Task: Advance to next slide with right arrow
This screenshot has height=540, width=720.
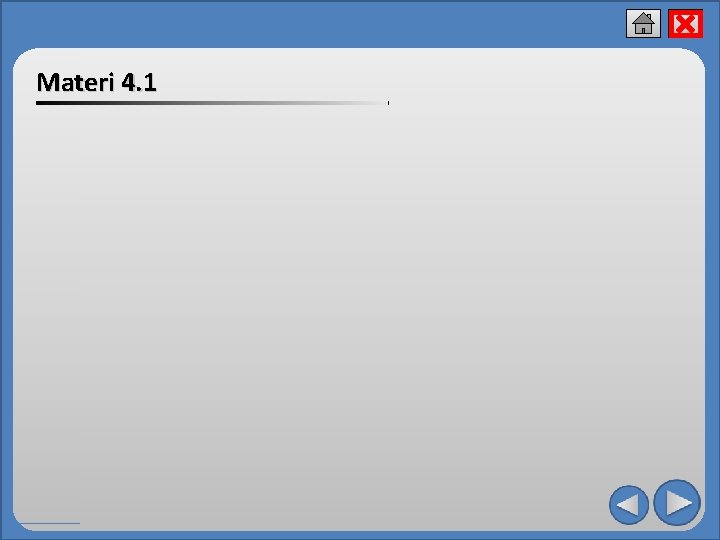Action: (677, 502)
